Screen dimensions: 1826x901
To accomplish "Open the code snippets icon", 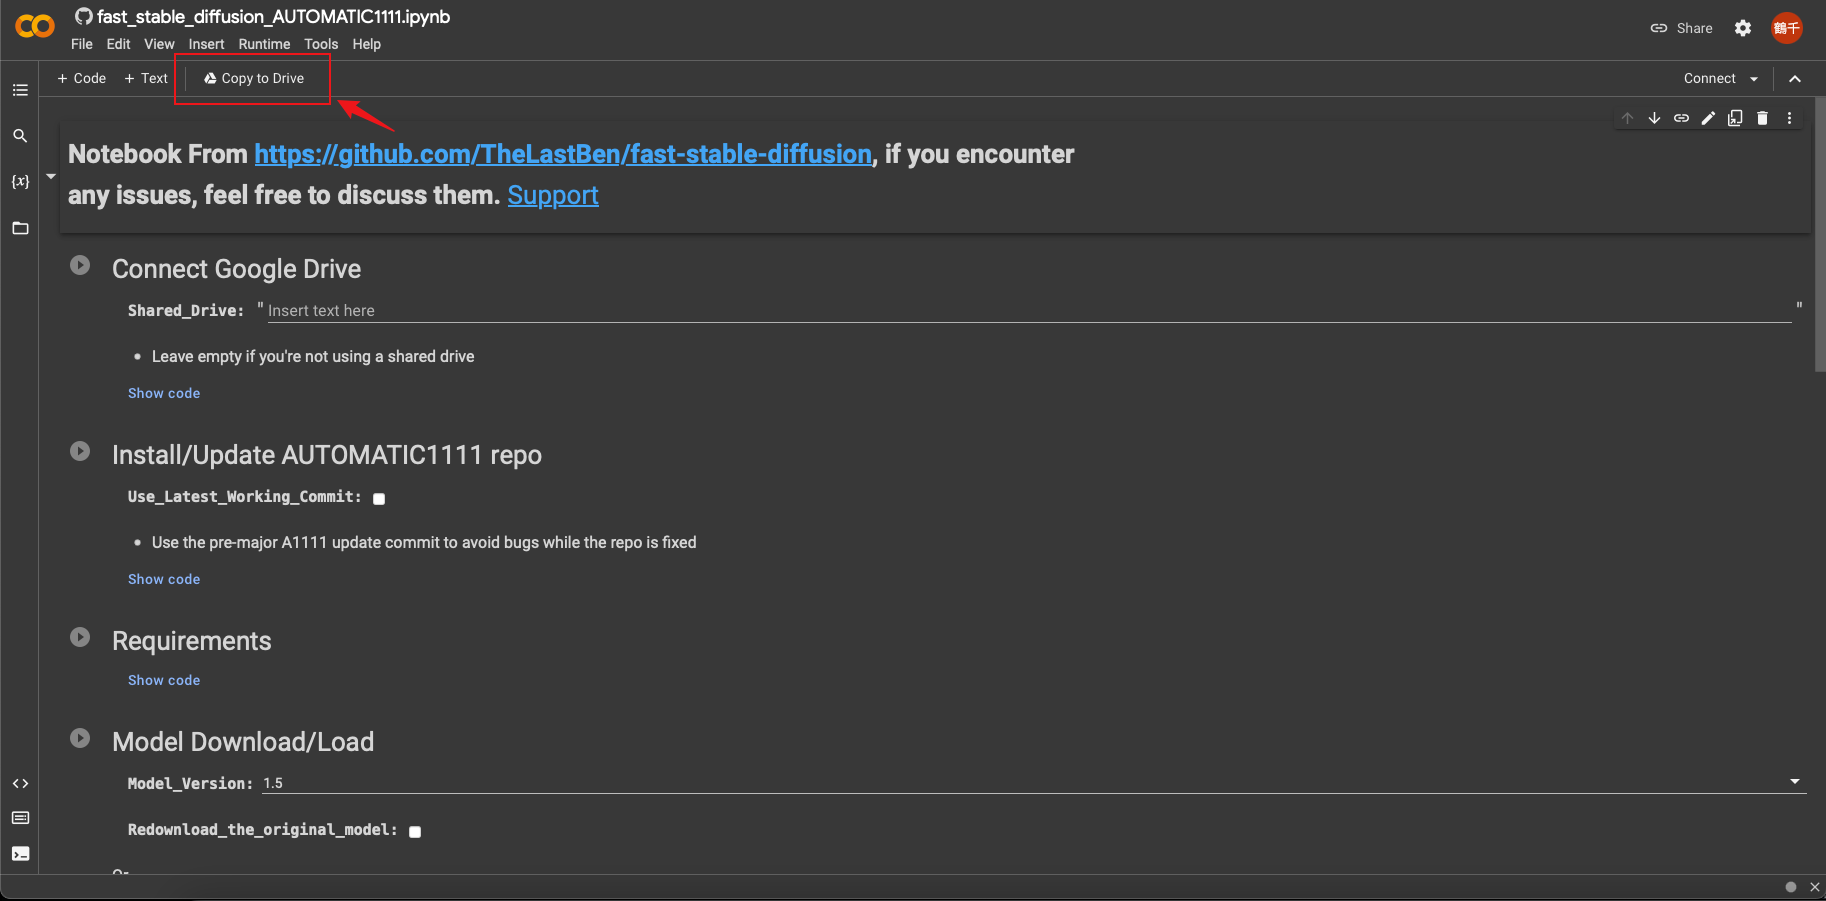I will [20, 784].
